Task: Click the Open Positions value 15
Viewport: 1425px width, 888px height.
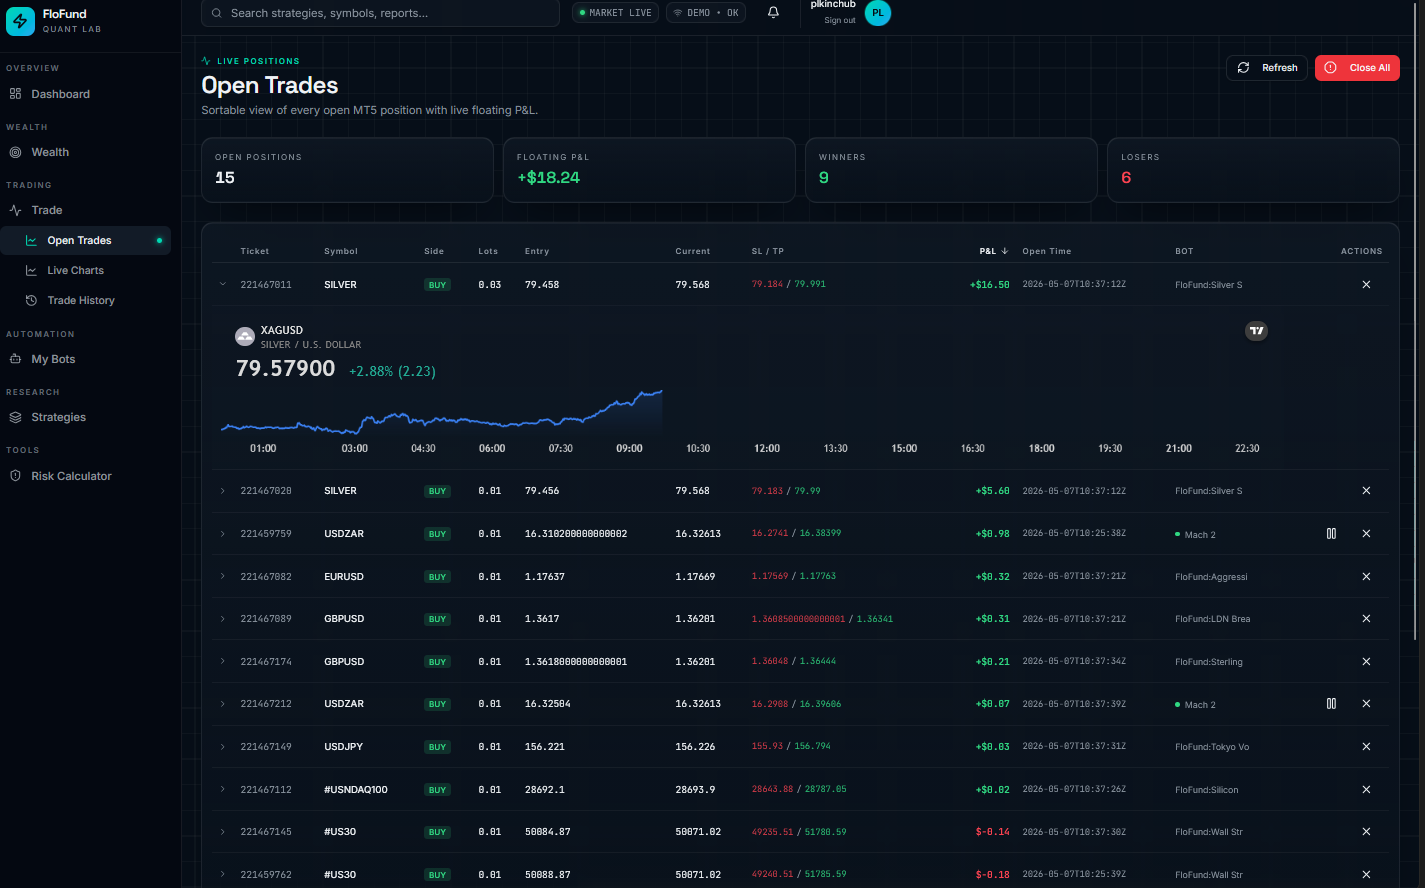Action: (x=225, y=178)
